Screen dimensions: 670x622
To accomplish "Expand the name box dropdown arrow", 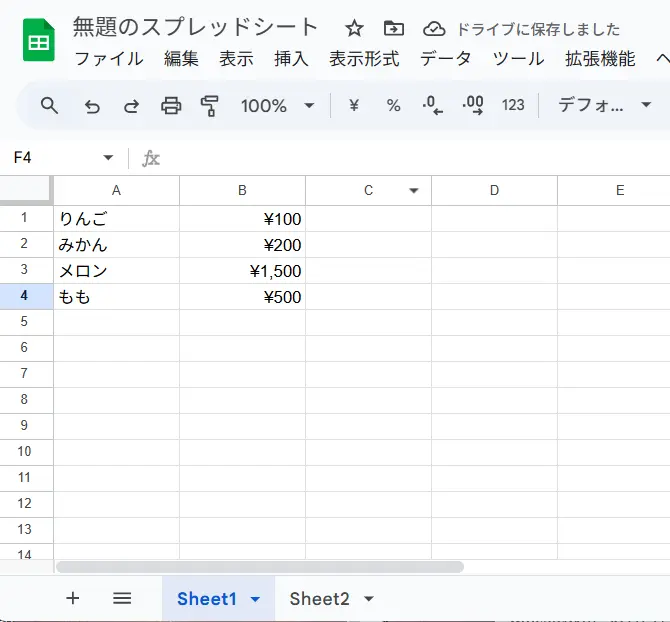I will pos(108,158).
